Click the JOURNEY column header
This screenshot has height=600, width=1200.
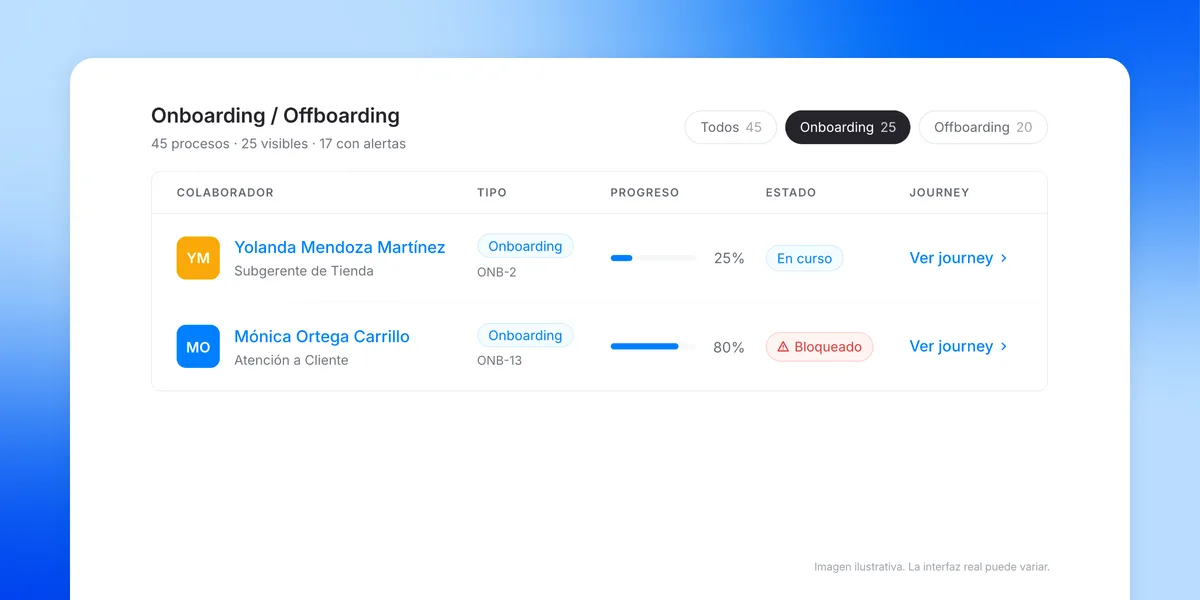pyautogui.click(x=939, y=192)
